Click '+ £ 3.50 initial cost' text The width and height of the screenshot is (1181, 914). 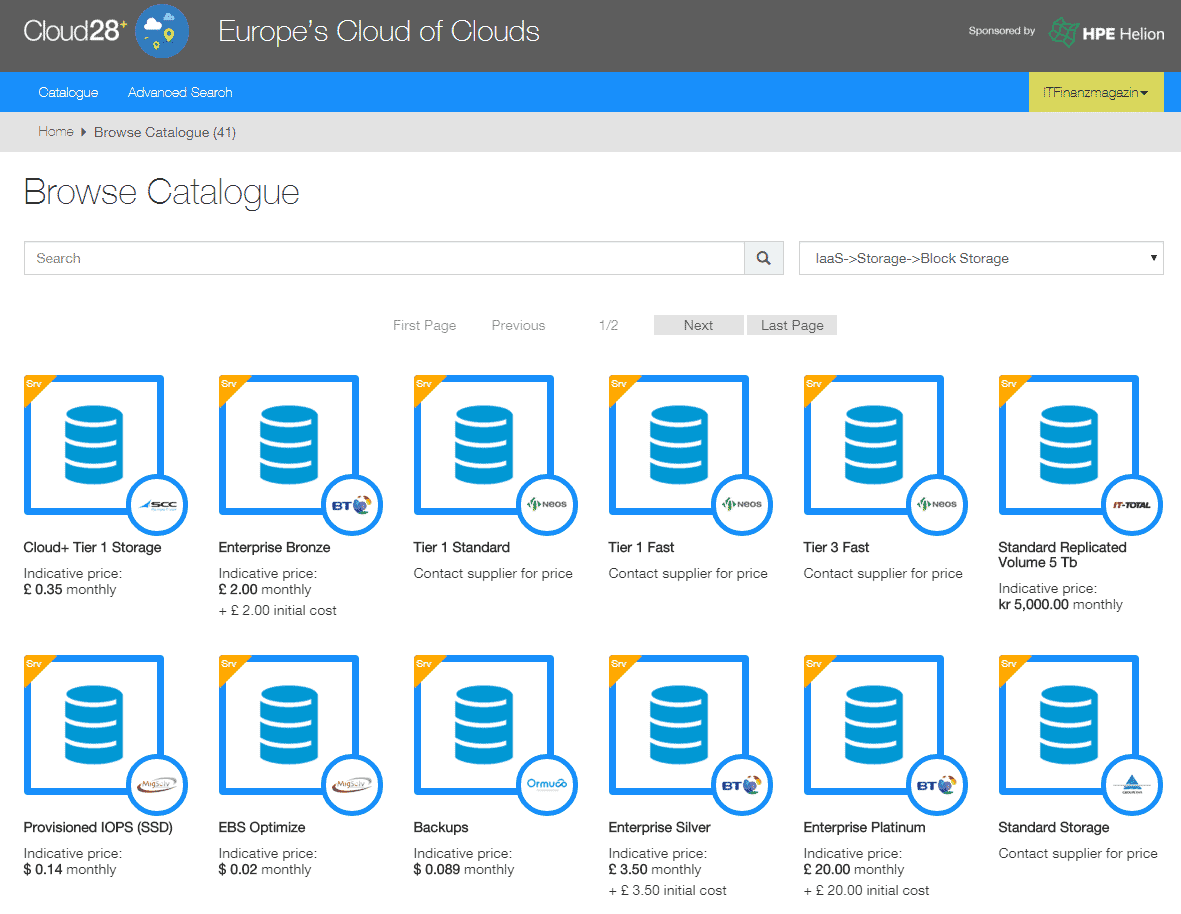[x=667, y=891]
